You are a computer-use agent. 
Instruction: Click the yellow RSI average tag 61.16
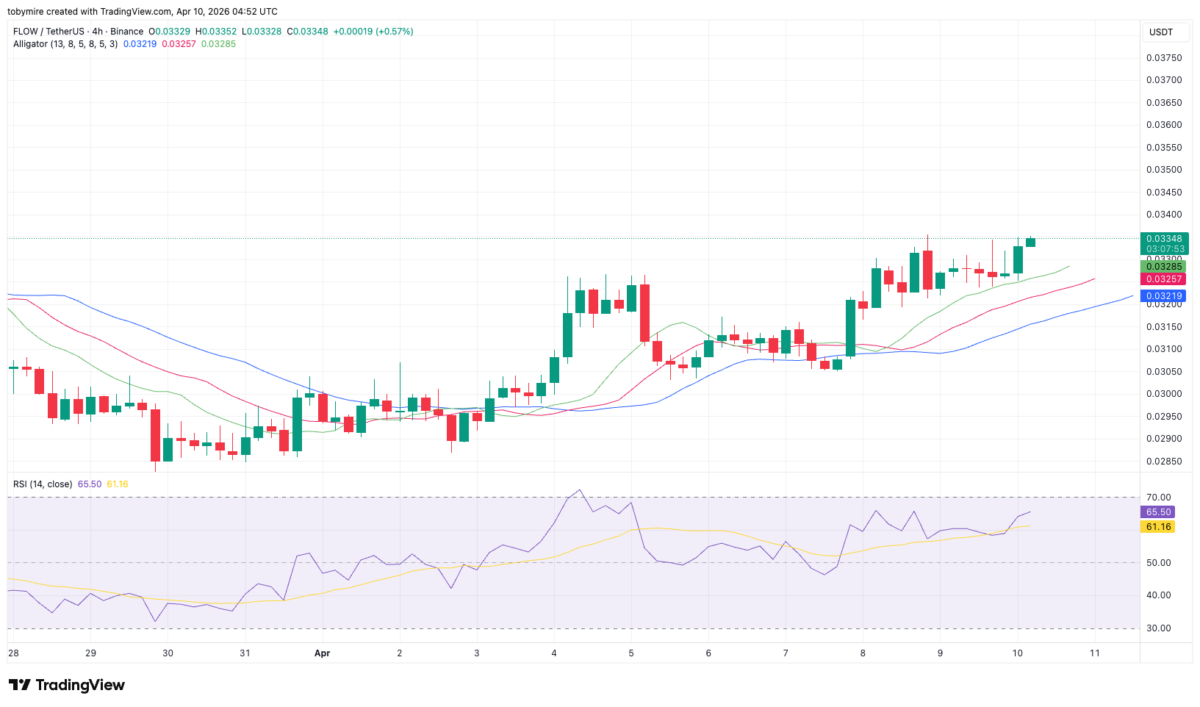click(x=1160, y=526)
